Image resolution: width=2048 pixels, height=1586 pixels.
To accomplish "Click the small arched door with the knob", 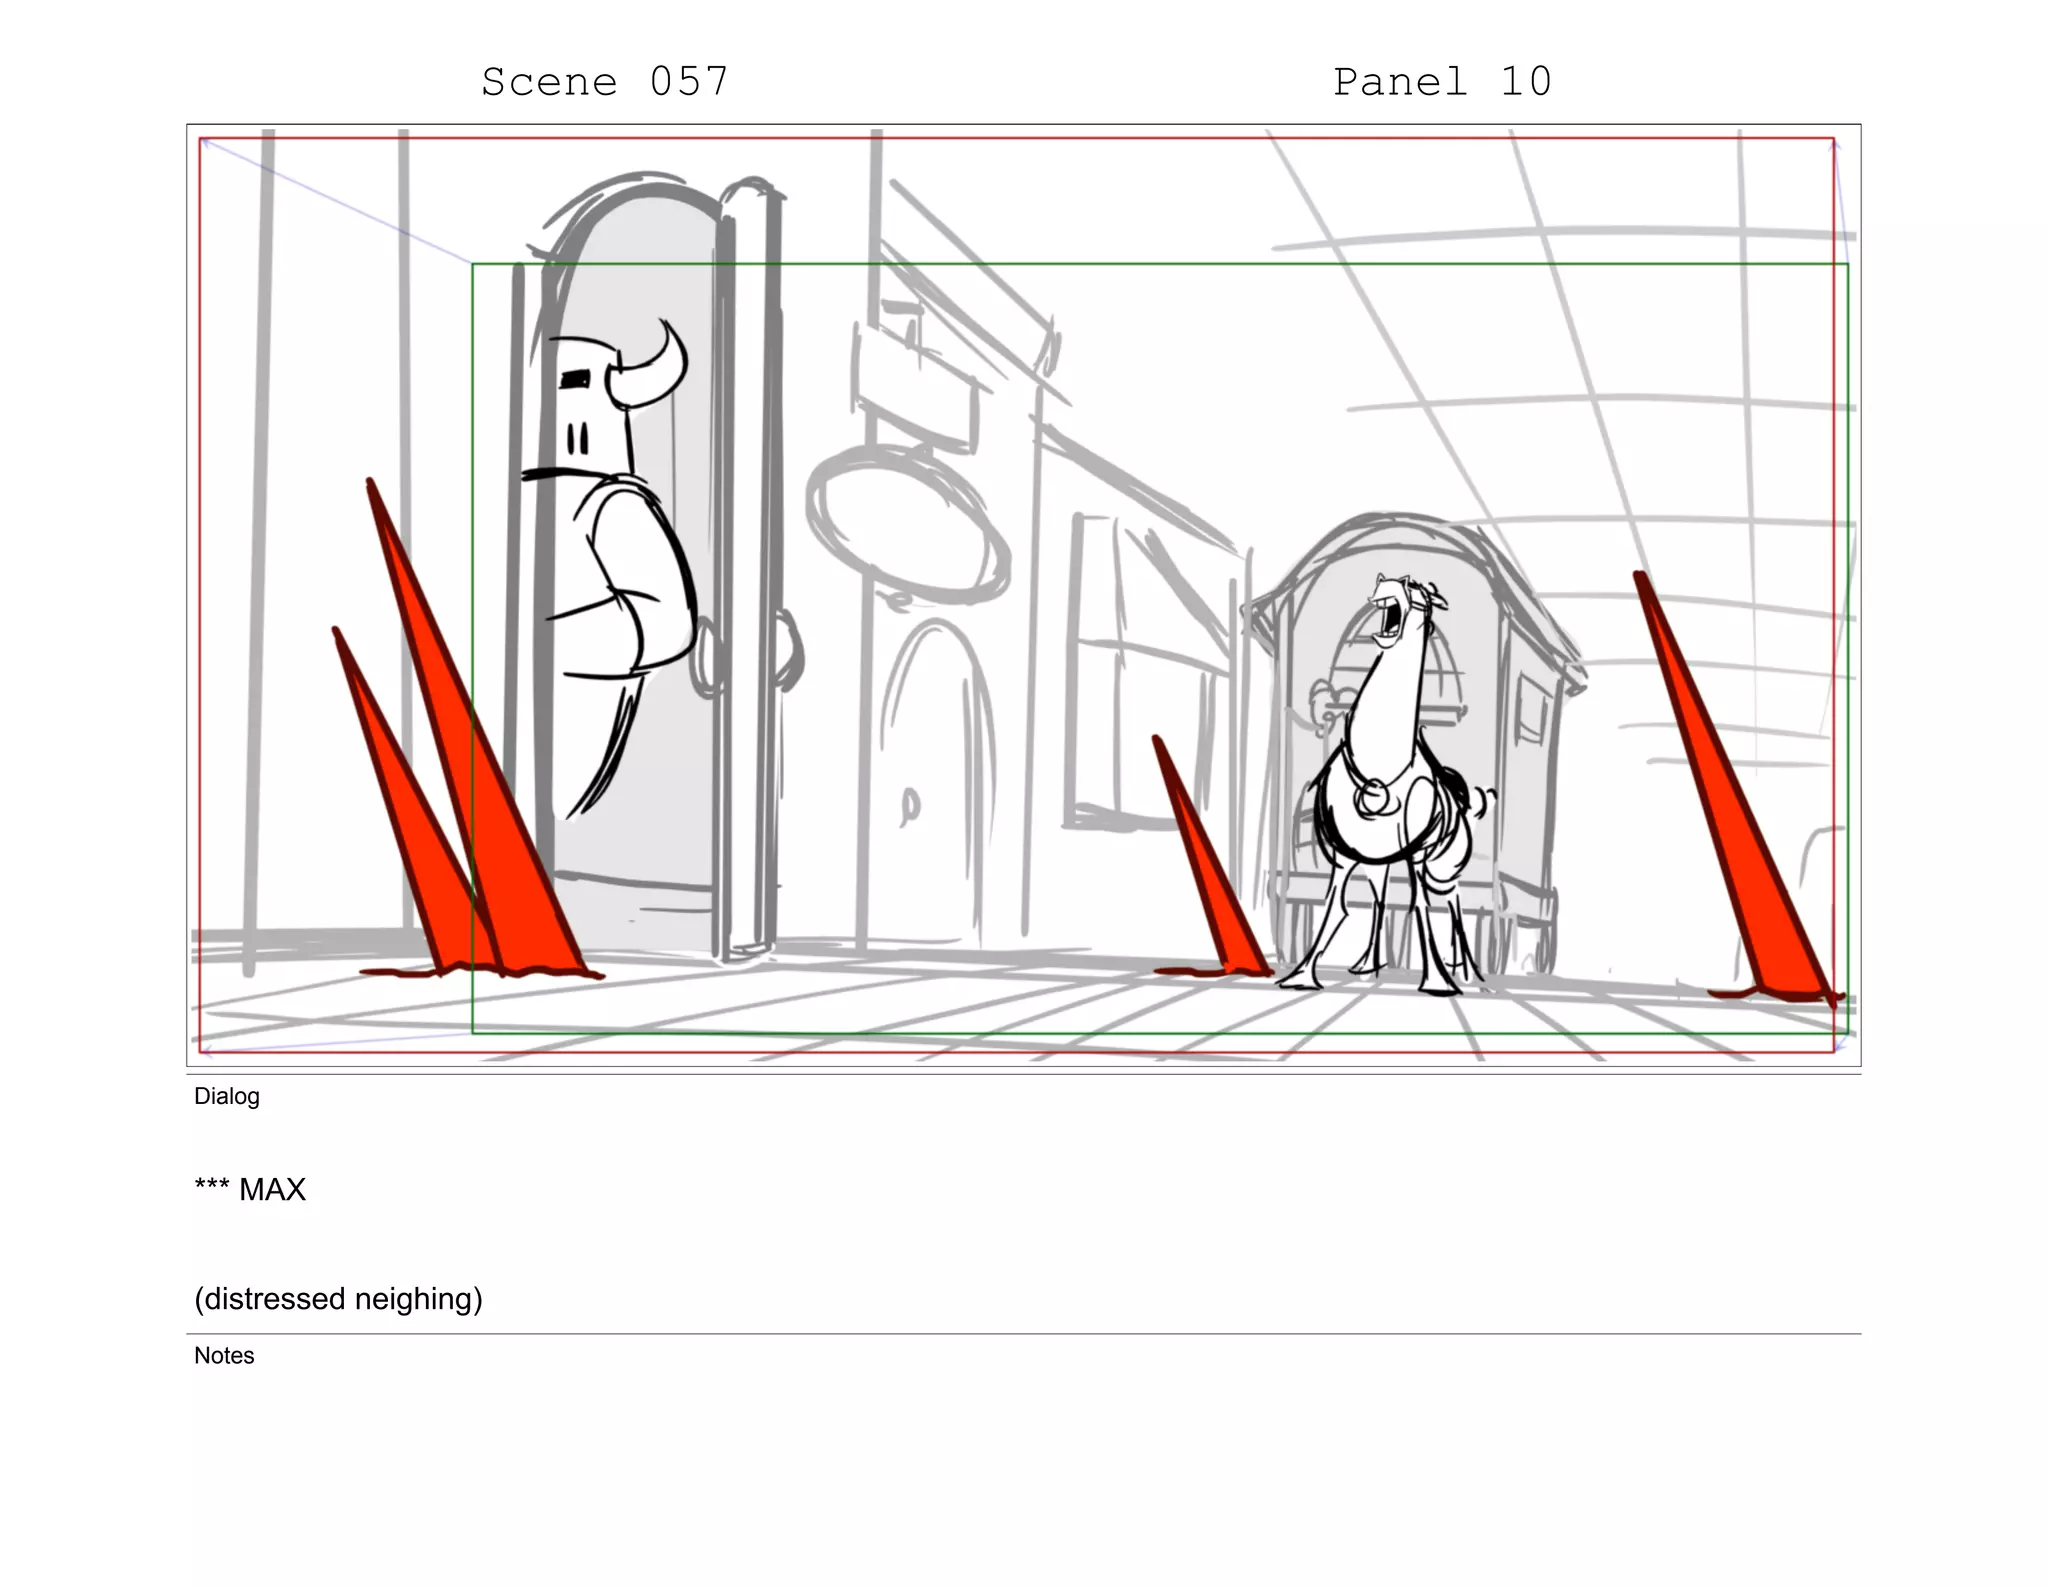I will coord(935,780).
